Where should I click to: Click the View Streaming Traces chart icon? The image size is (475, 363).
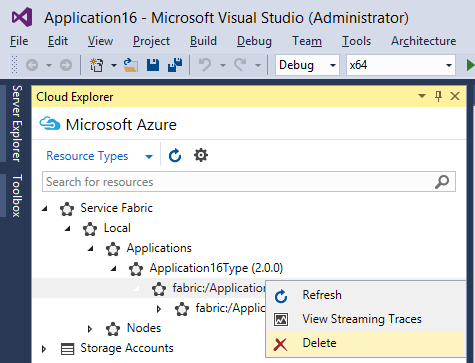281,319
